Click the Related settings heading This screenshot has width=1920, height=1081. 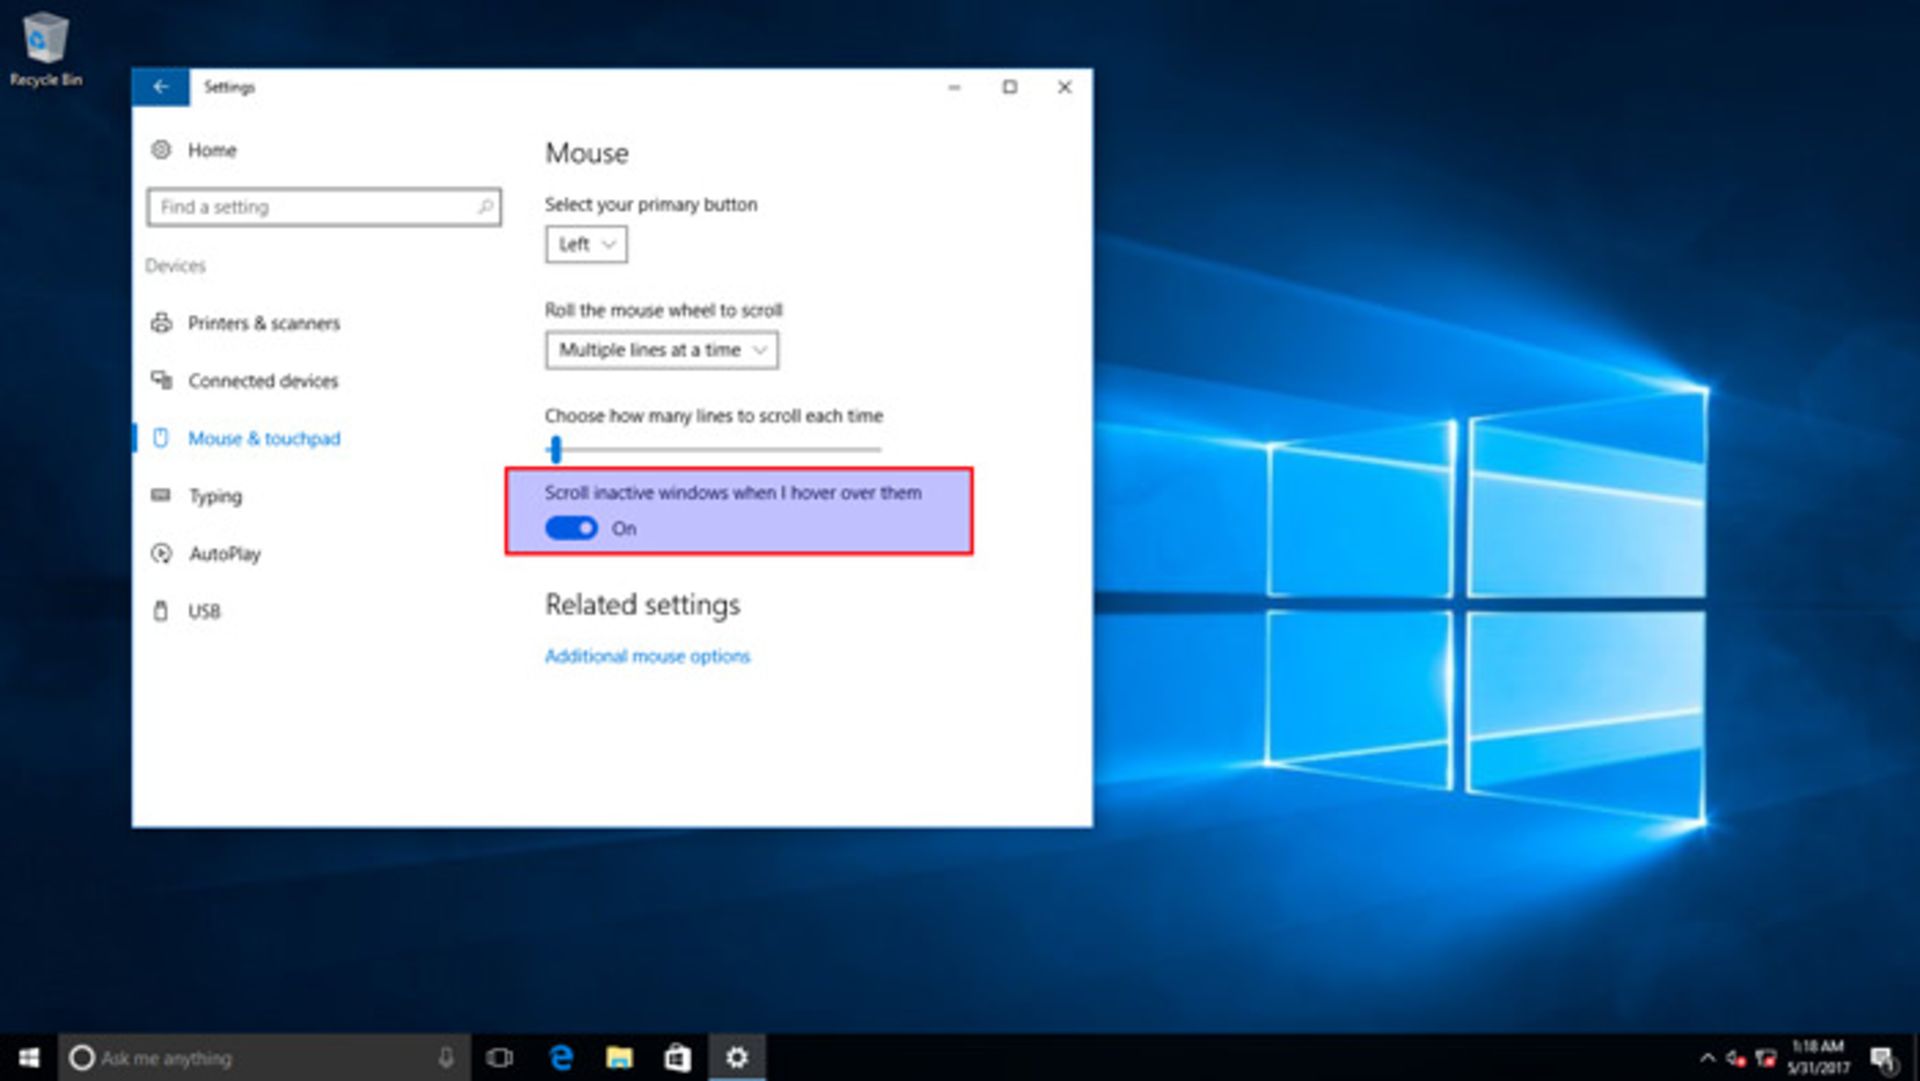[643, 605]
